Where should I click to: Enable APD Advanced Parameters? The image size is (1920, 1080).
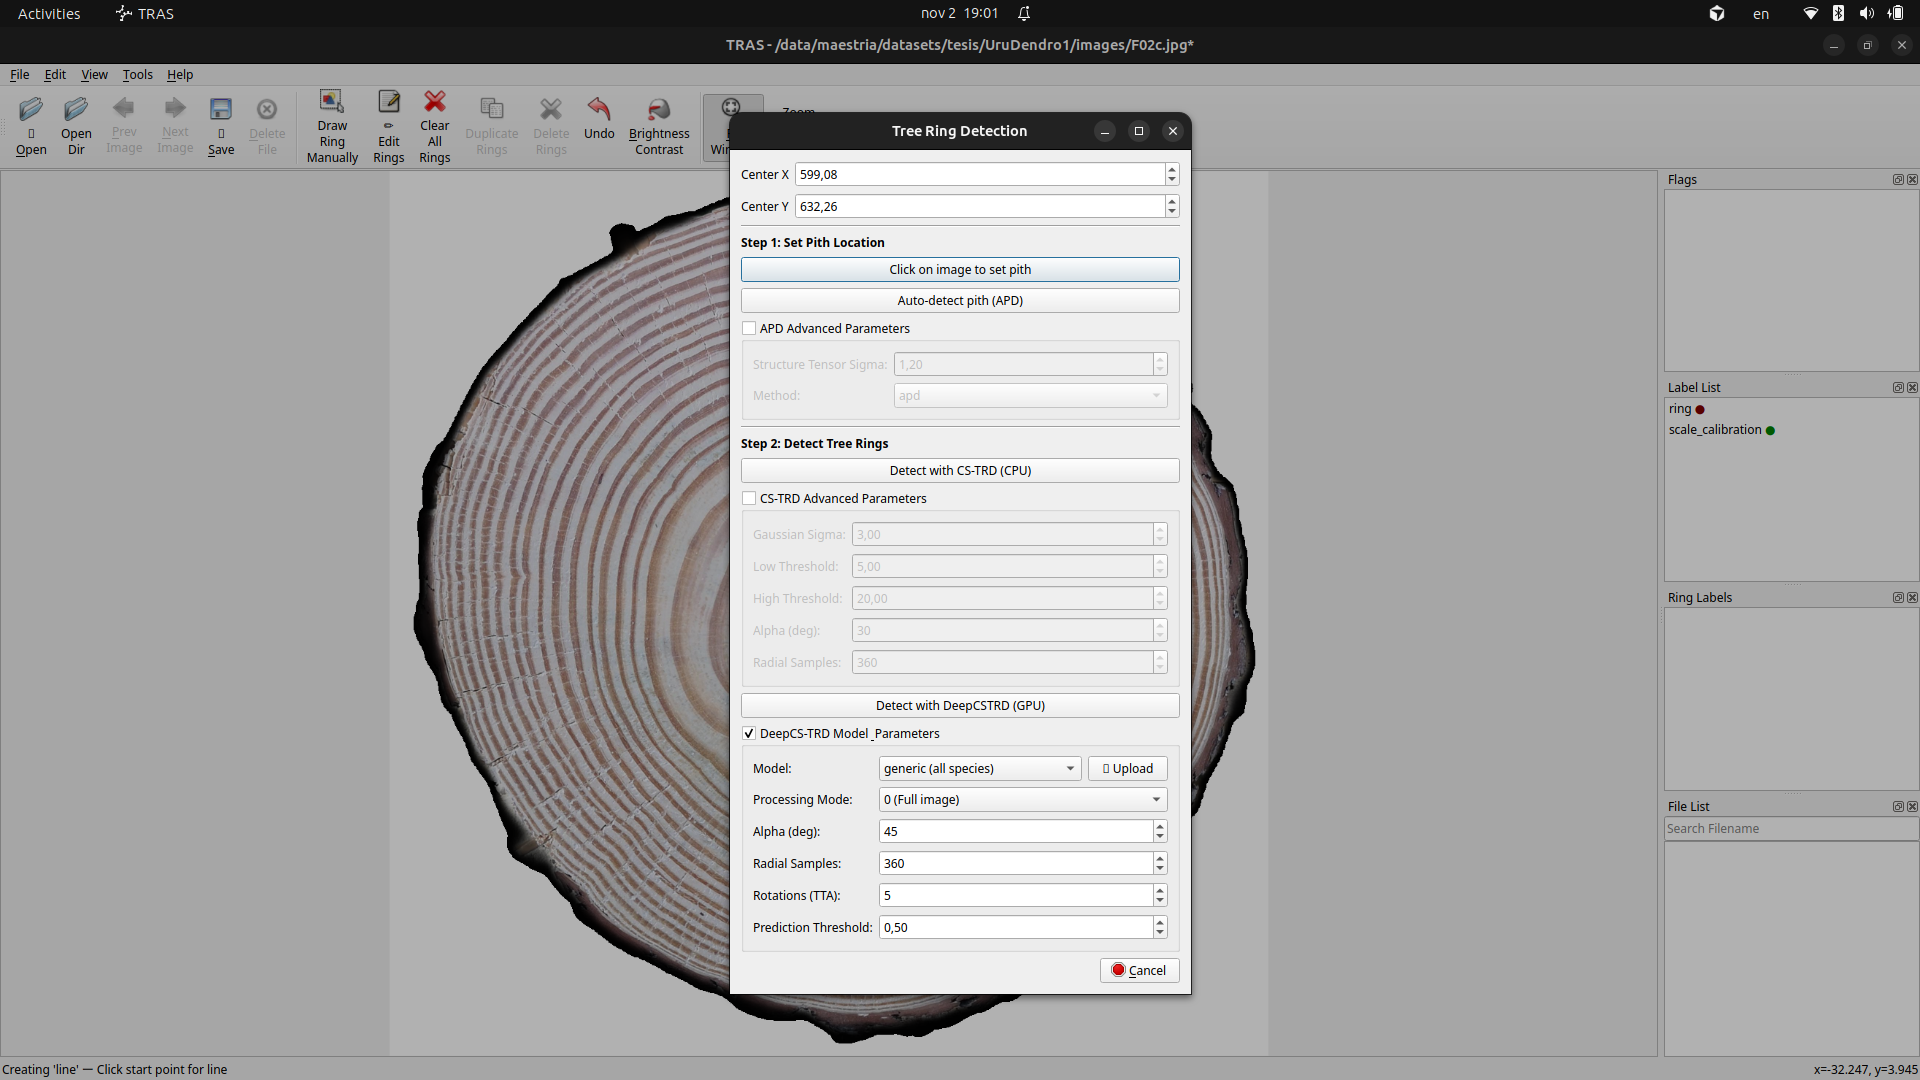pos(748,328)
